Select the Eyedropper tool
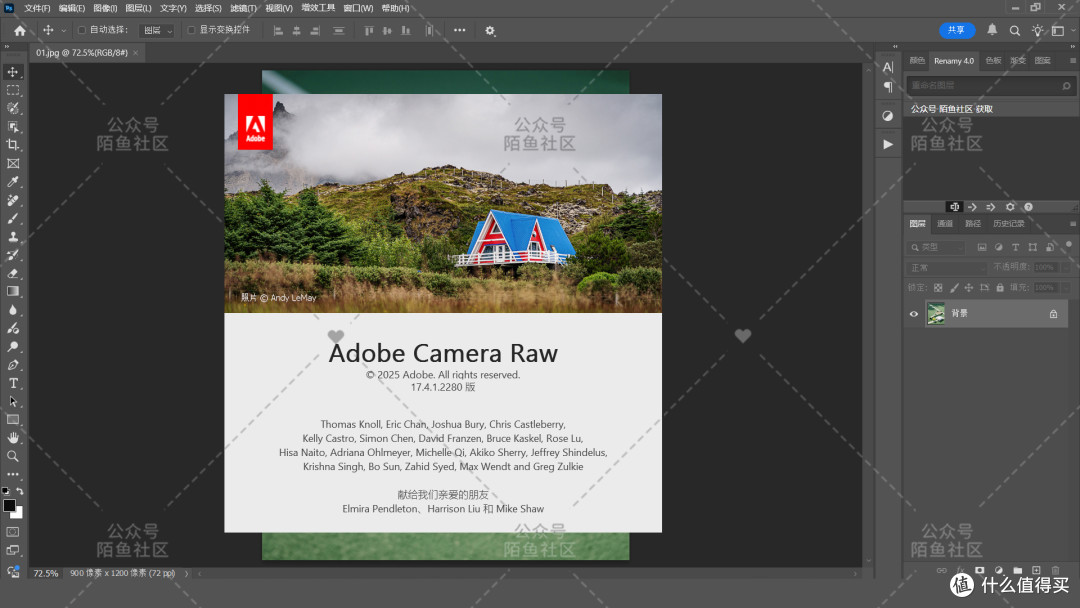 [x=12, y=182]
